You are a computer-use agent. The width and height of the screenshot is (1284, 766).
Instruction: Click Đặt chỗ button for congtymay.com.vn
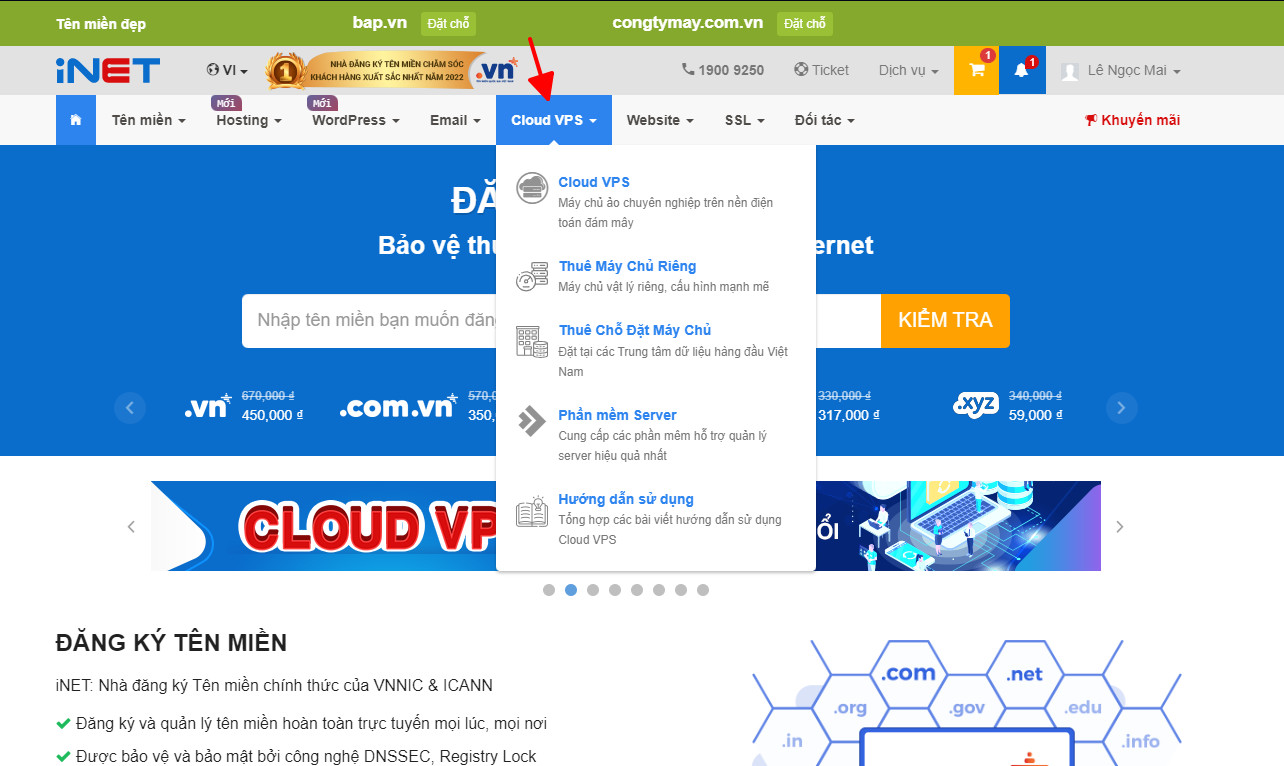pyautogui.click(x=805, y=23)
